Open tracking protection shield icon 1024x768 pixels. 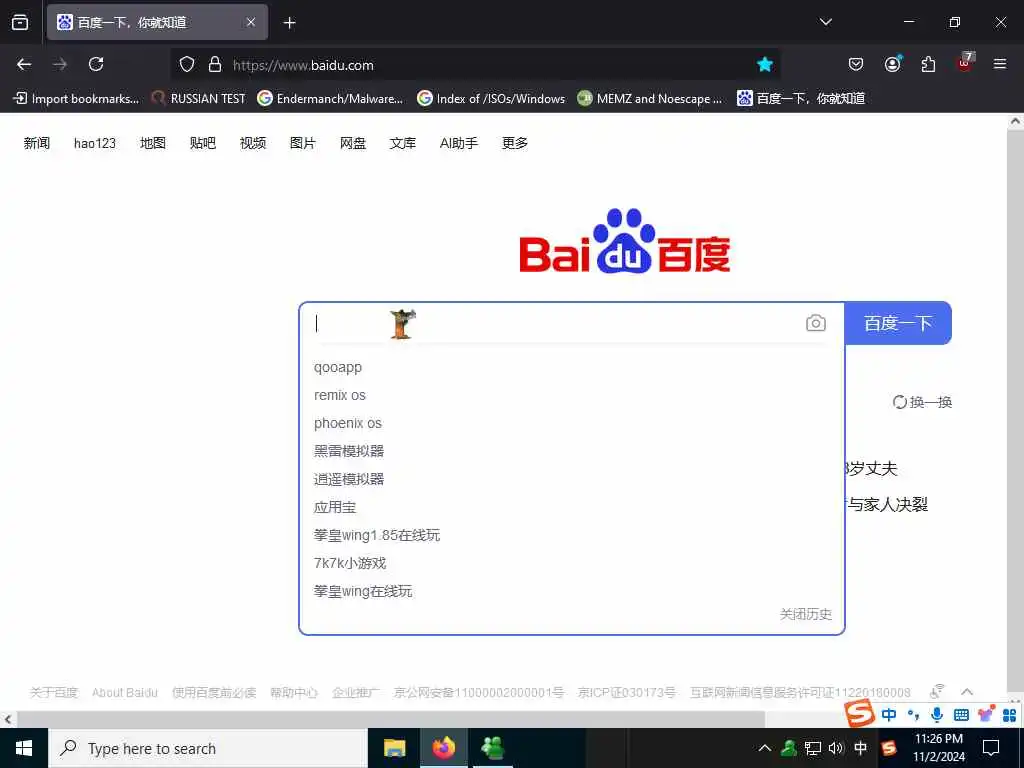pos(187,65)
